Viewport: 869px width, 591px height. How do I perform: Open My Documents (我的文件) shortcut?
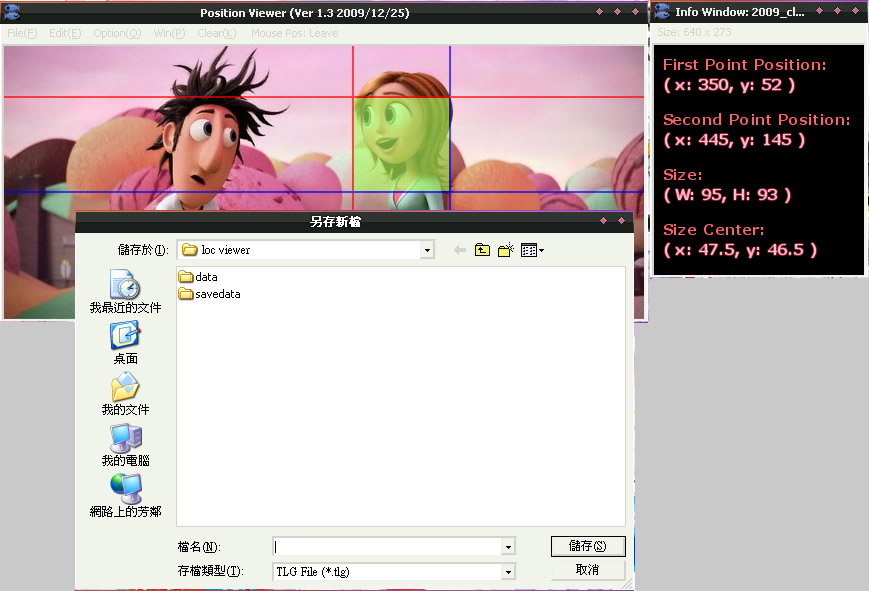point(125,394)
